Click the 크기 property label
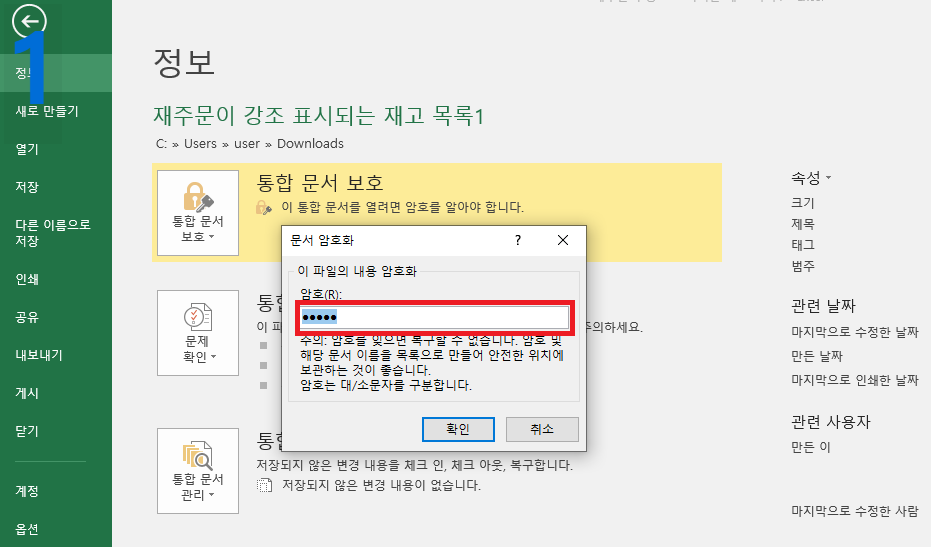The image size is (931, 547). tap(803, 203)
